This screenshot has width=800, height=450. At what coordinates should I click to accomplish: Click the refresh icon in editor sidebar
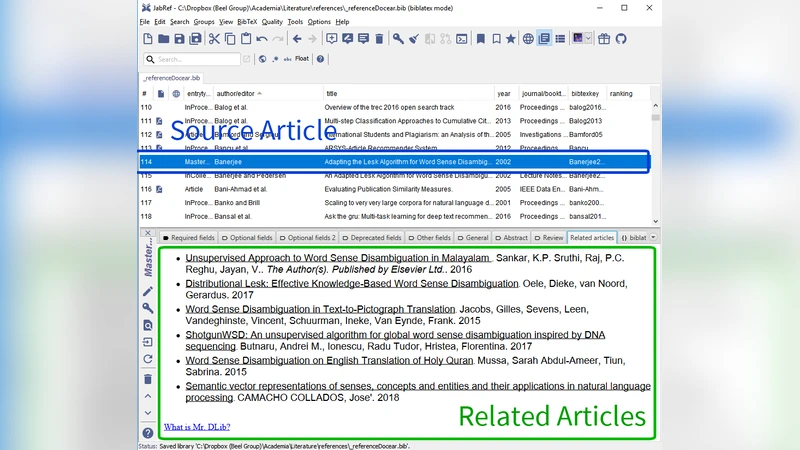148,358
